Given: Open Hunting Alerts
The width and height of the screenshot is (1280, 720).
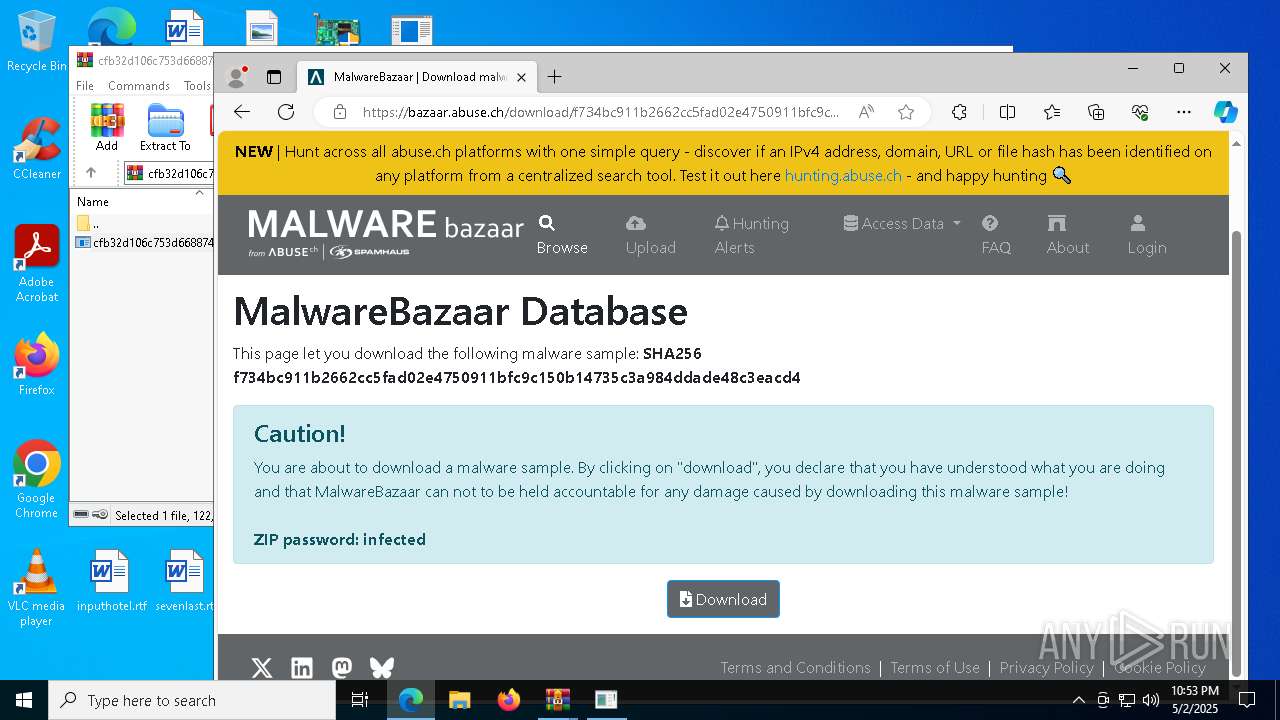Looking at the screenshot, I should coord(752,235).
